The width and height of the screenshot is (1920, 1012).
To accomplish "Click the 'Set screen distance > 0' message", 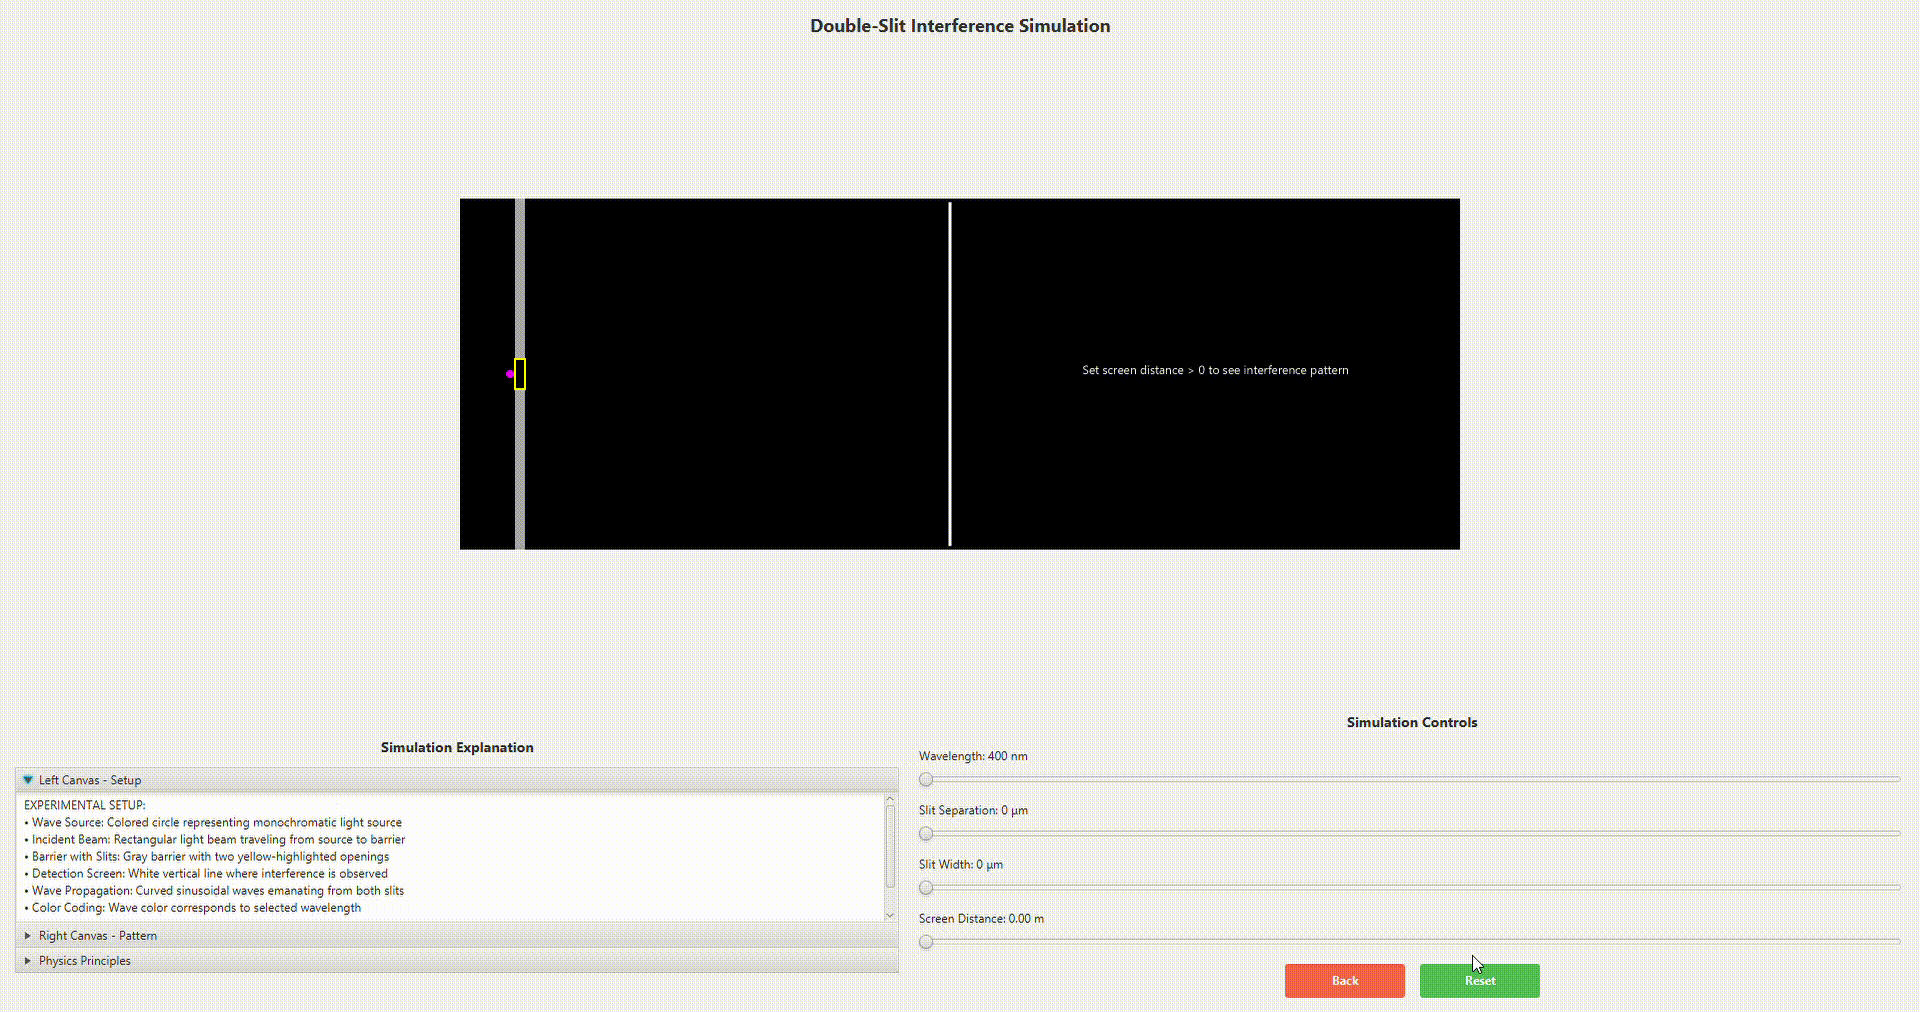I will [1215, 370].
